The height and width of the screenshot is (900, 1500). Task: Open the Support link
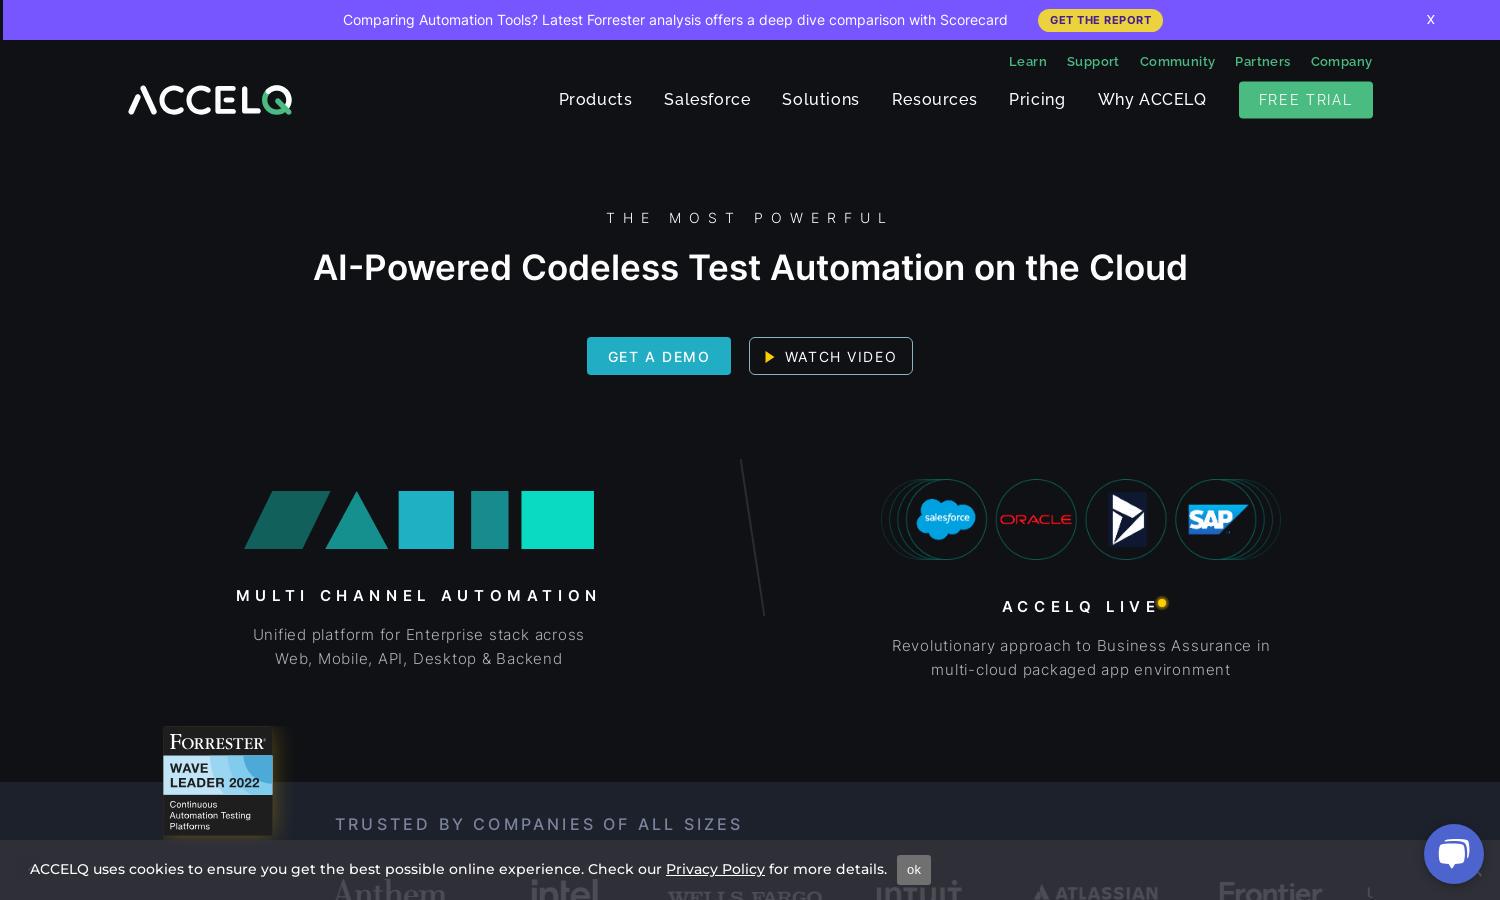[1092, 61]
